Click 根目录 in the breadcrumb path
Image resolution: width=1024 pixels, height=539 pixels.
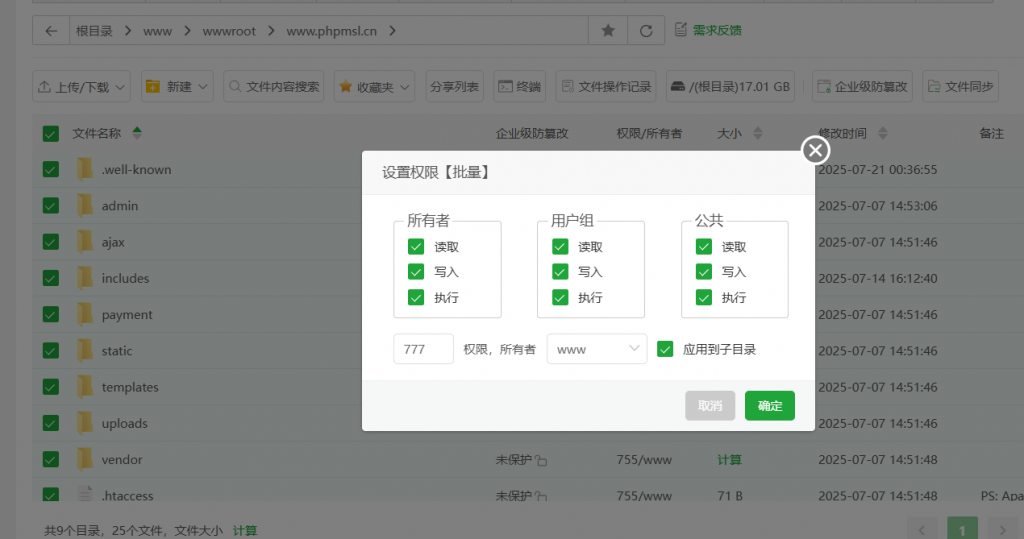(94, 31)
